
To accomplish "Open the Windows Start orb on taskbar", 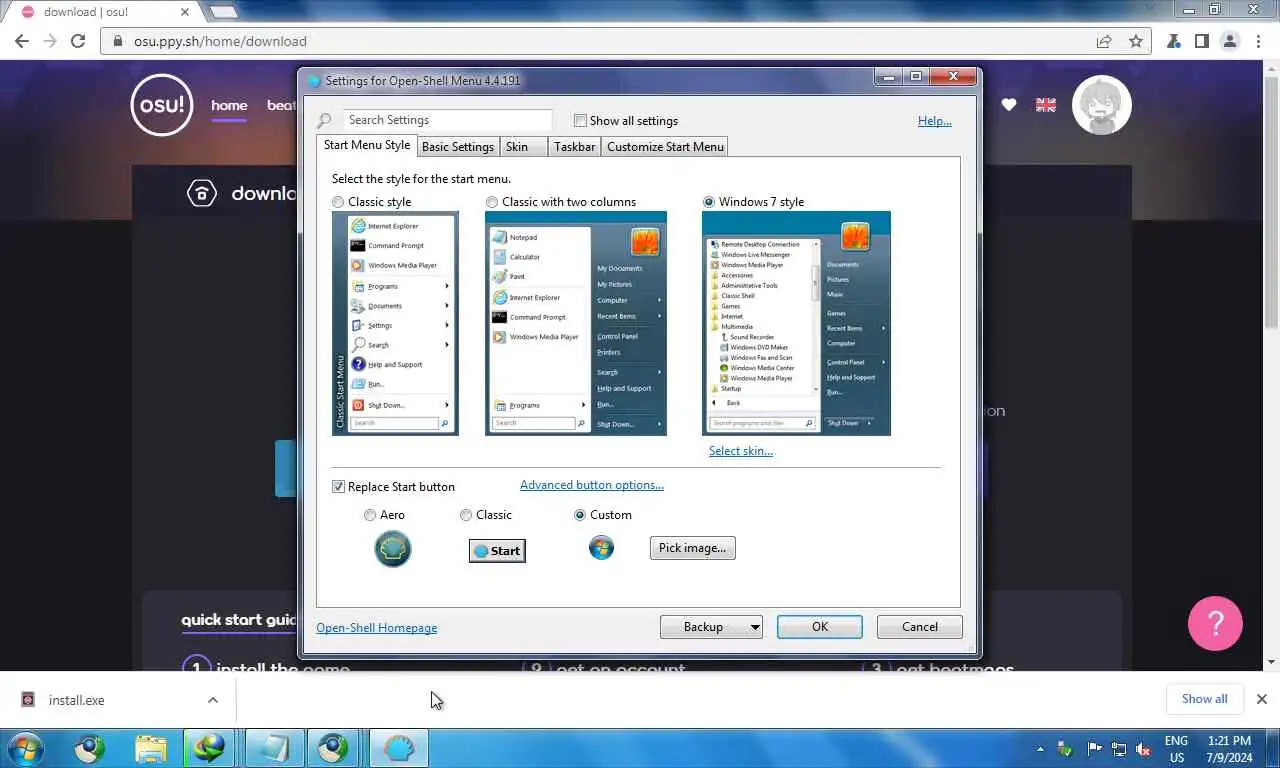I will tap(25, 748).
